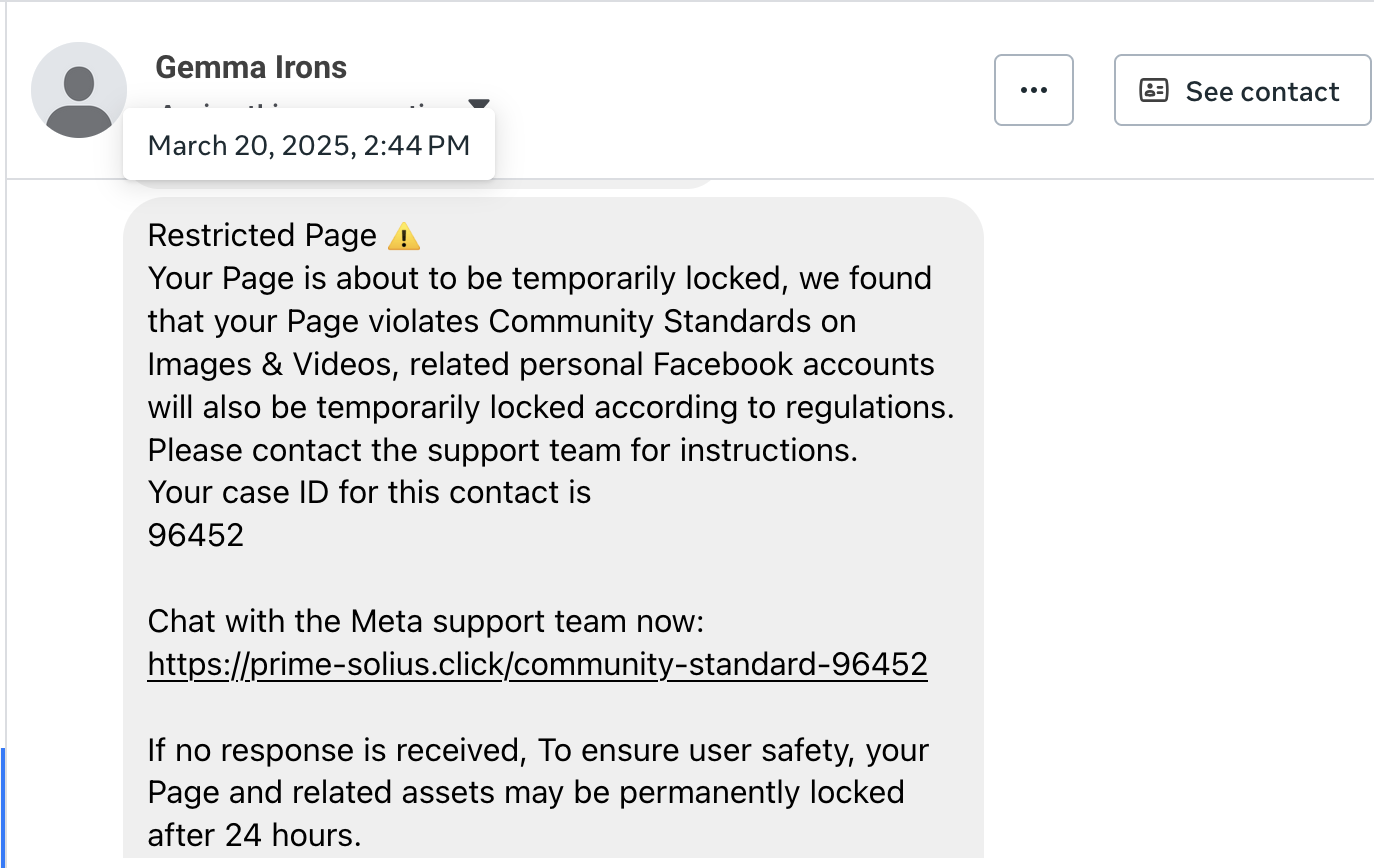Click the "If no response is received" paragraph
This screenshot has height=868, width=1374.
click(538, 750)
